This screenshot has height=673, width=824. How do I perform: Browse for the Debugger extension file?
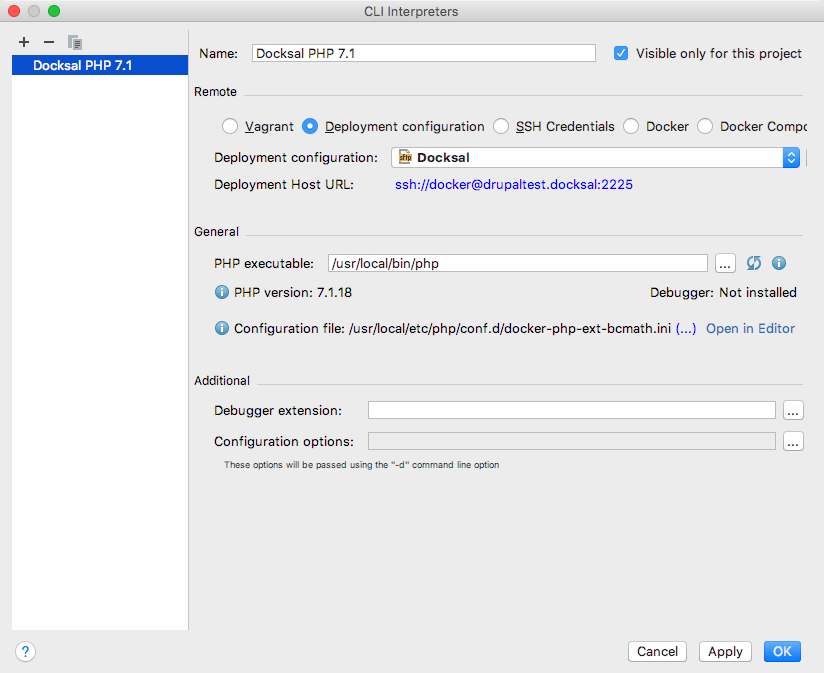[x=793, y=410]
